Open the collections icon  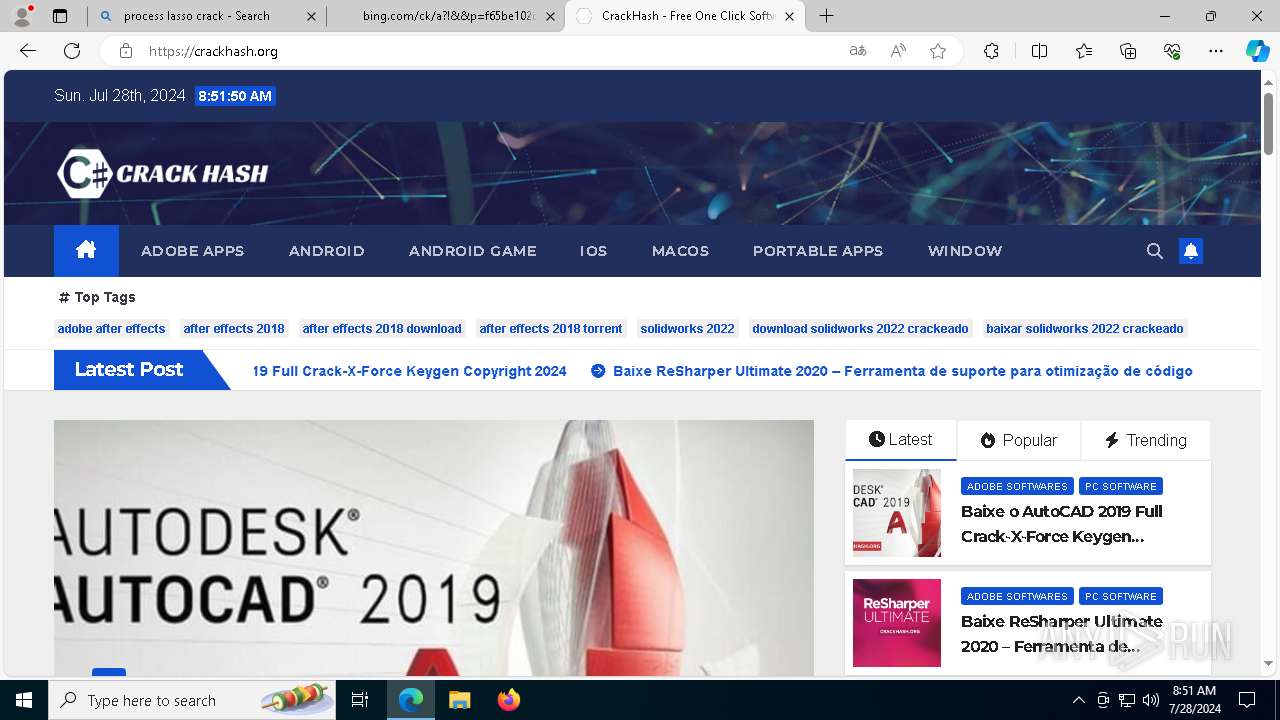1128,51
